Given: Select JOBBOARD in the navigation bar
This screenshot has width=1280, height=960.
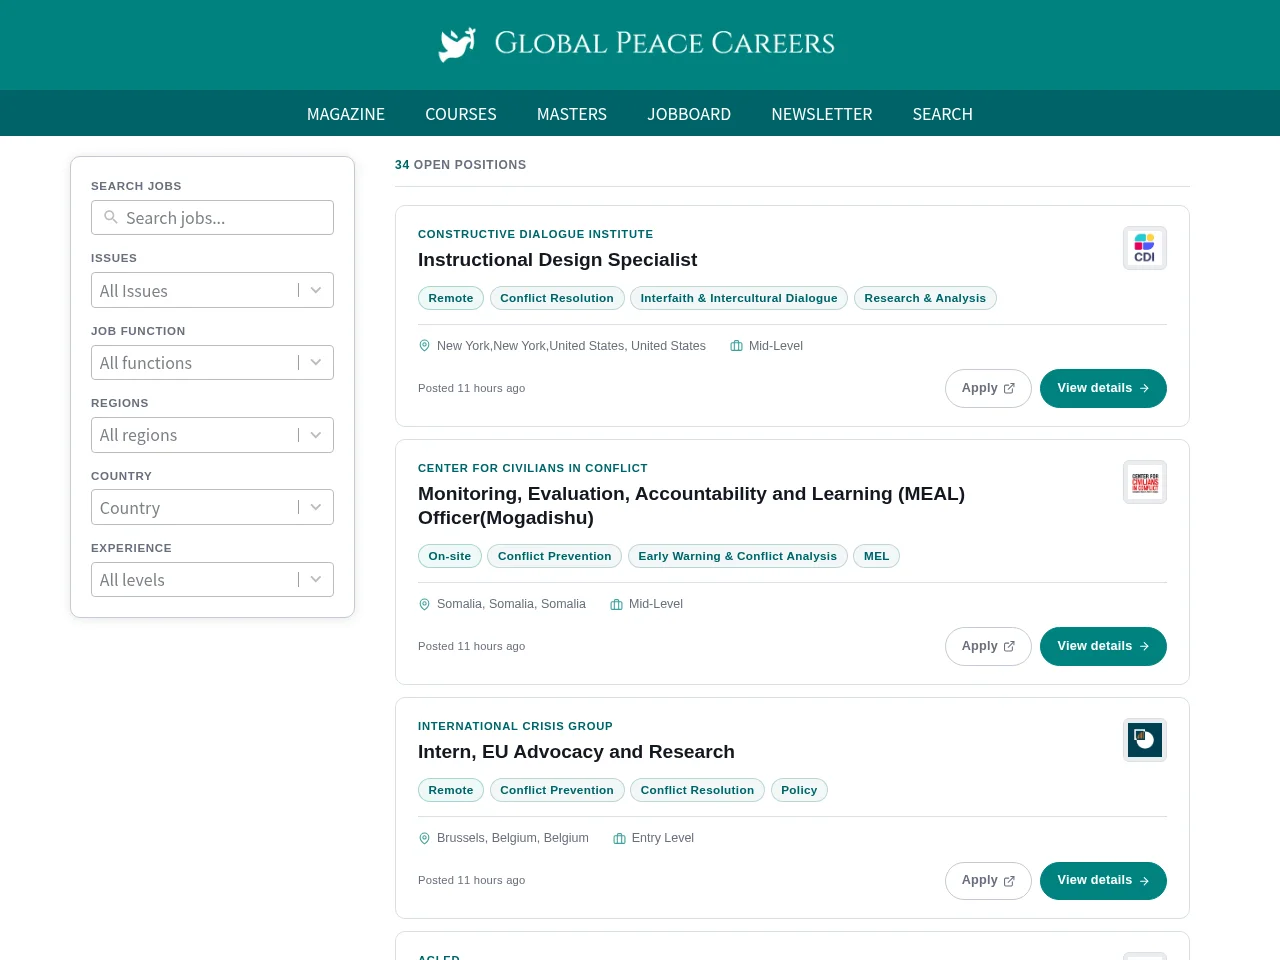Looking at the screenshot, I should [689, 114].
